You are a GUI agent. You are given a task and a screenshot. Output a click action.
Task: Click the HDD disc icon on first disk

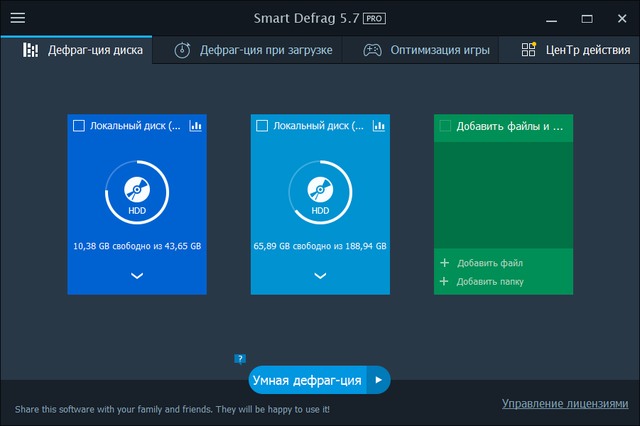(137, 190)
